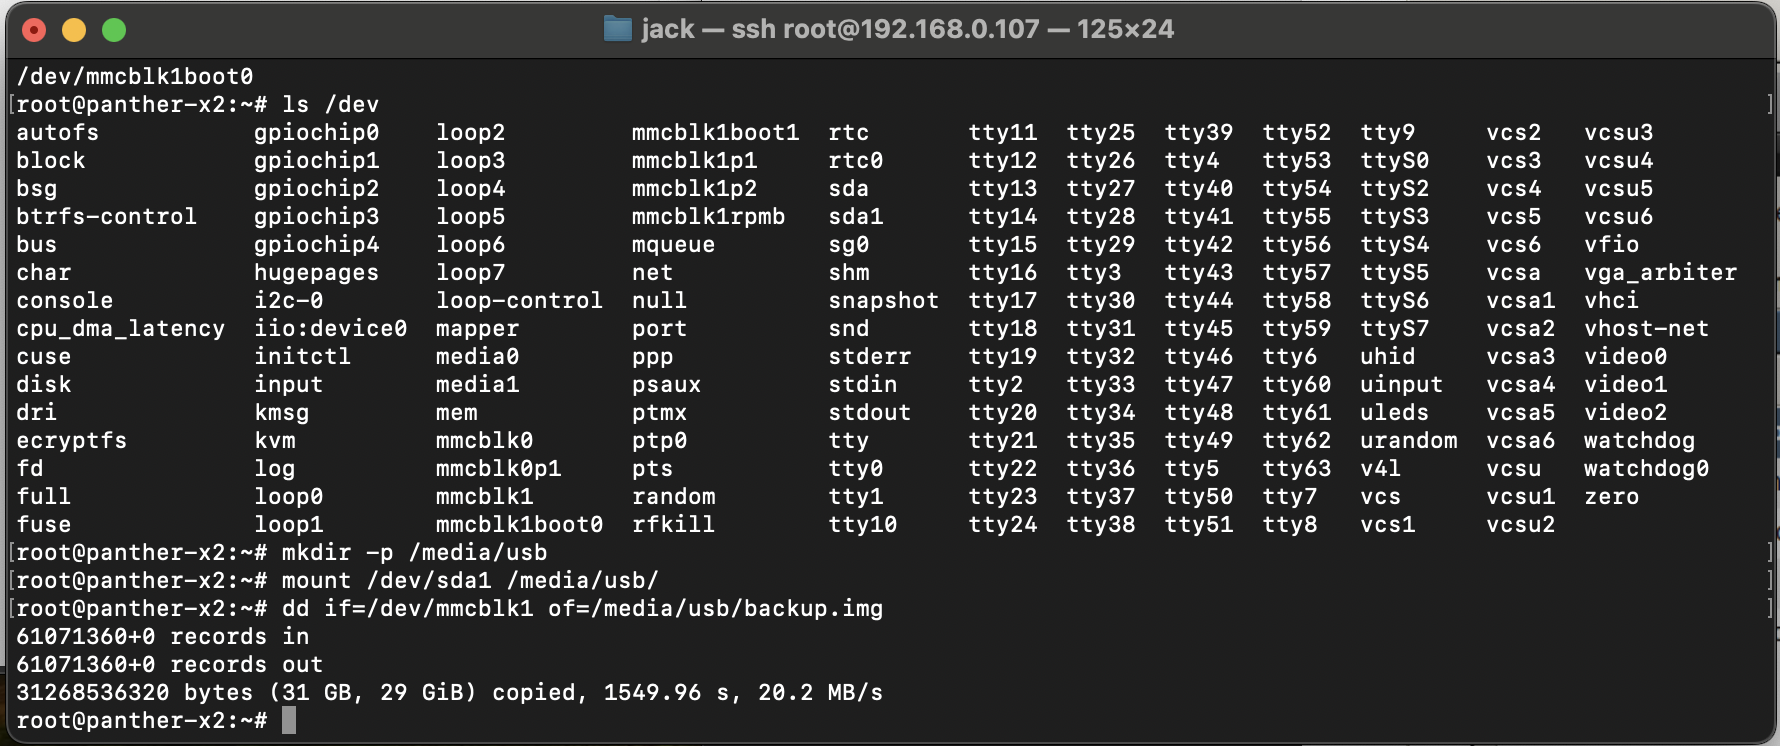Click the red close window button
The width and height of the screenshot is (1780, 746).
34,30
